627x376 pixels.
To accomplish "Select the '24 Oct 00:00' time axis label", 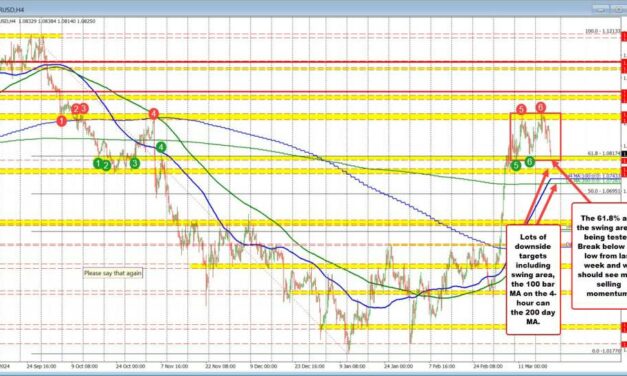I will tap(131, 366).
